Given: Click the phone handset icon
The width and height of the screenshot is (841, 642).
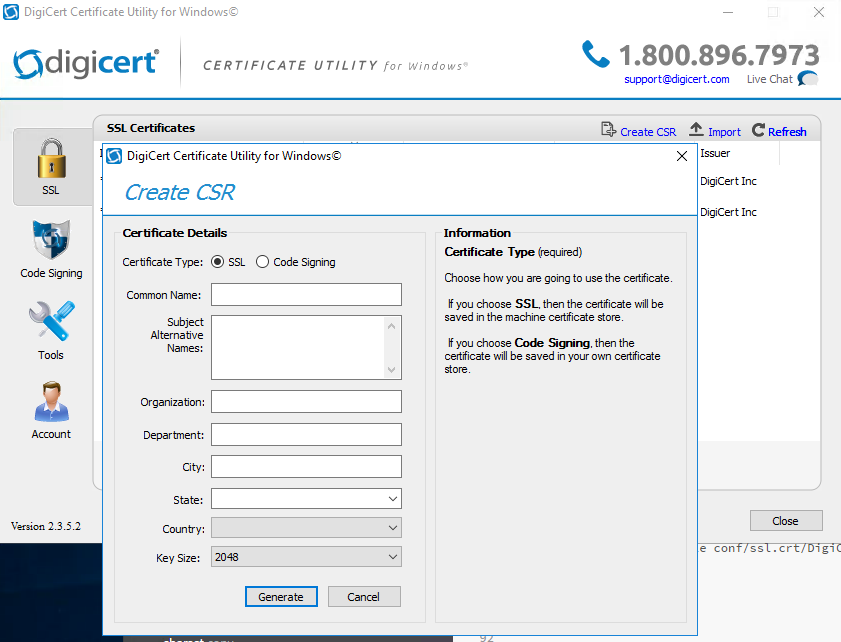Looking at the screenshot, I should 595,54.
